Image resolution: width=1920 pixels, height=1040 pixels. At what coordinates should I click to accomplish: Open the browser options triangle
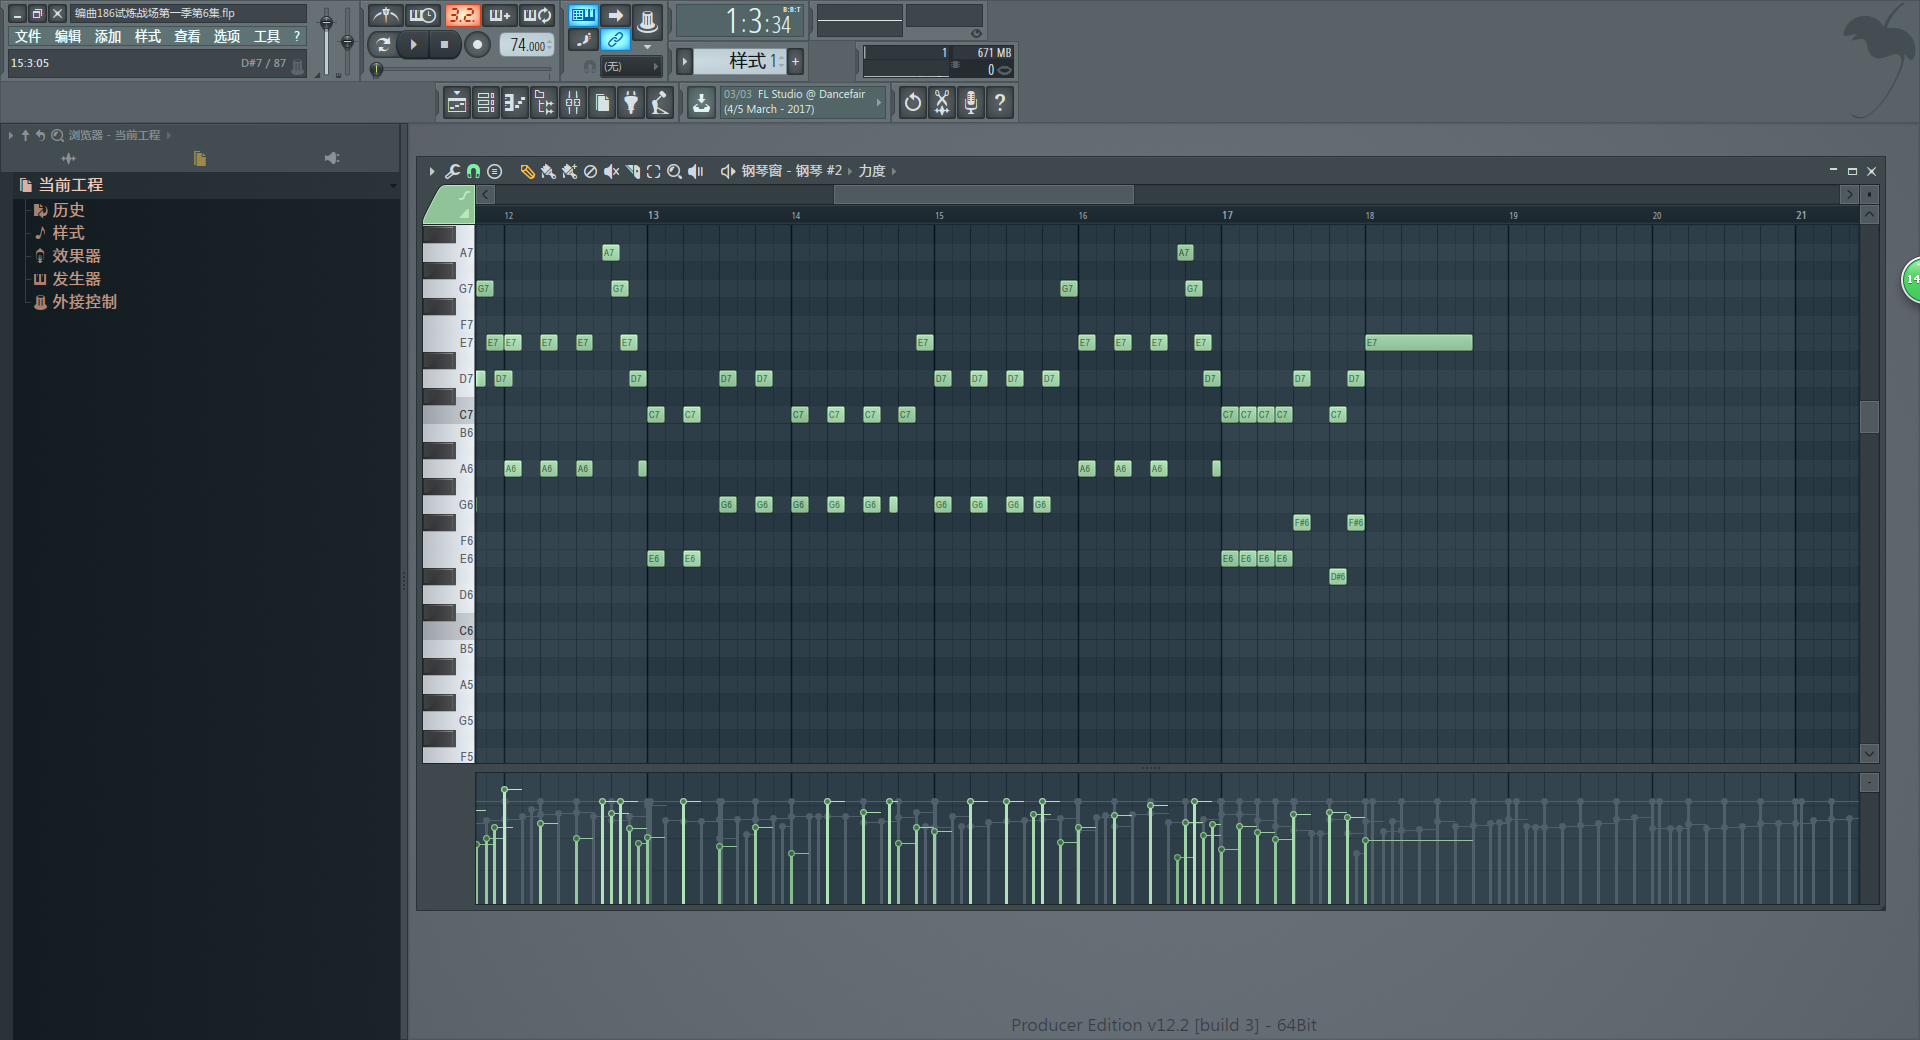pos(11,135)
